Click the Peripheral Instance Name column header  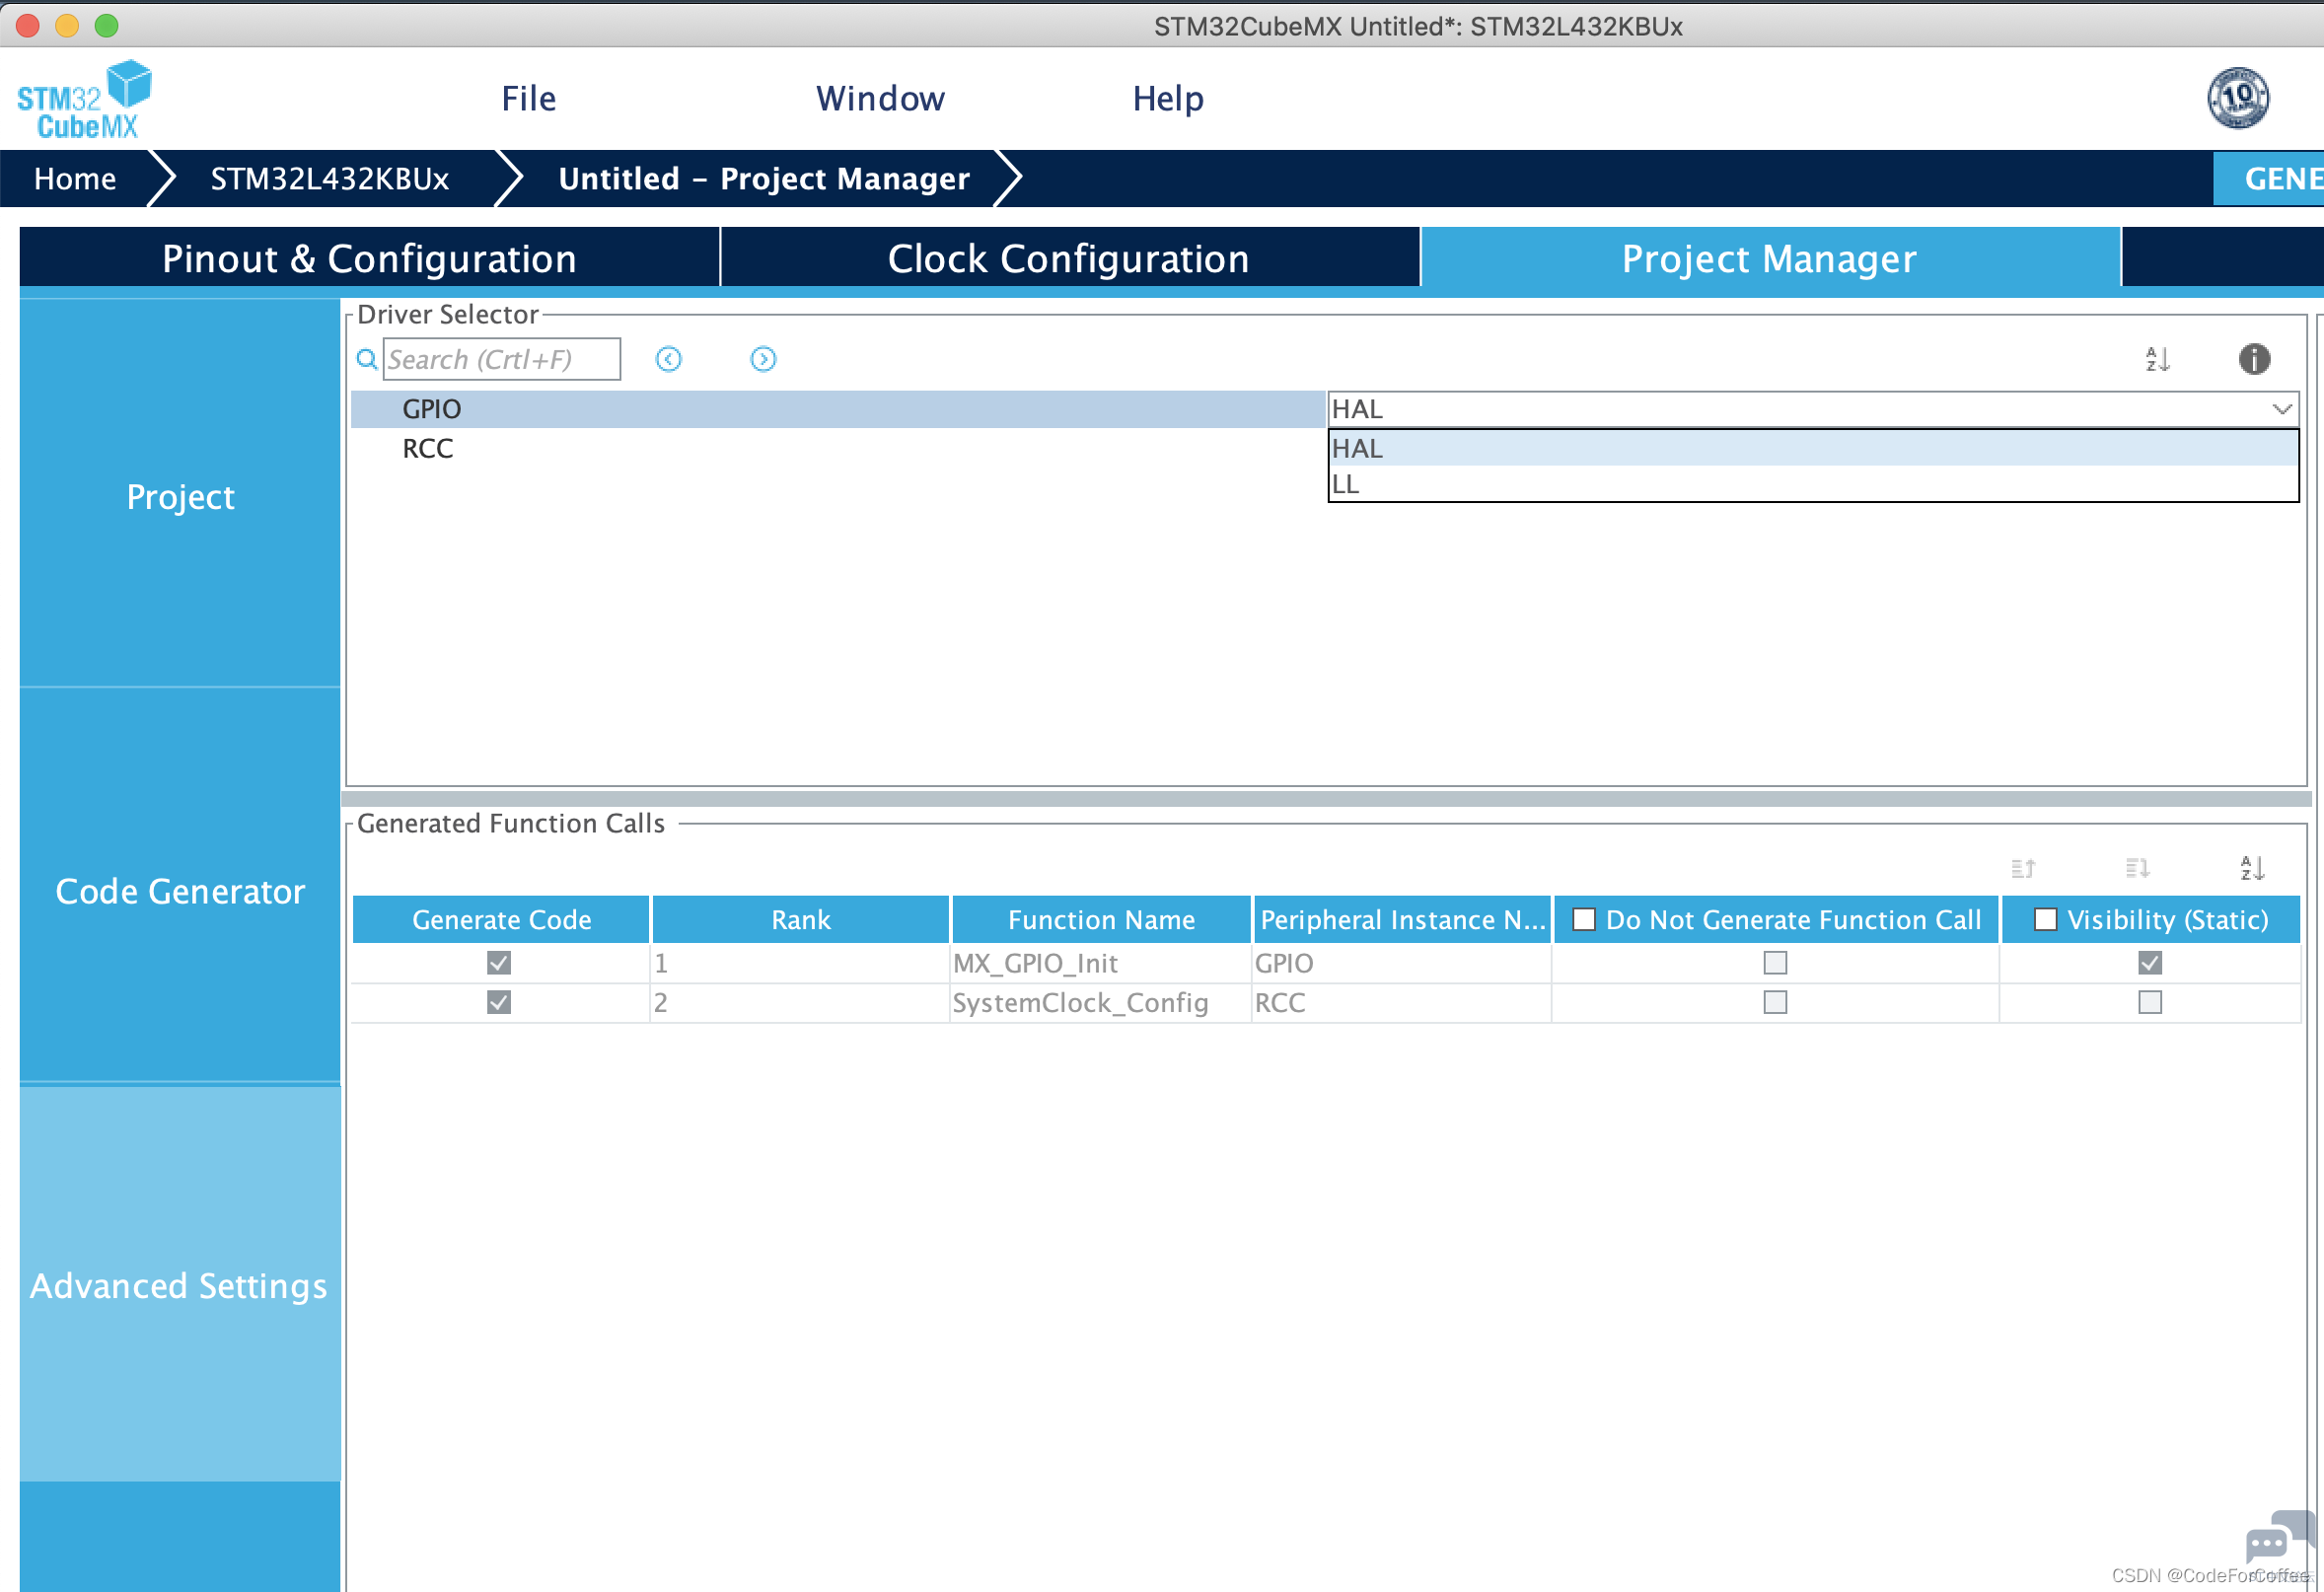[x=1402, y=920]
